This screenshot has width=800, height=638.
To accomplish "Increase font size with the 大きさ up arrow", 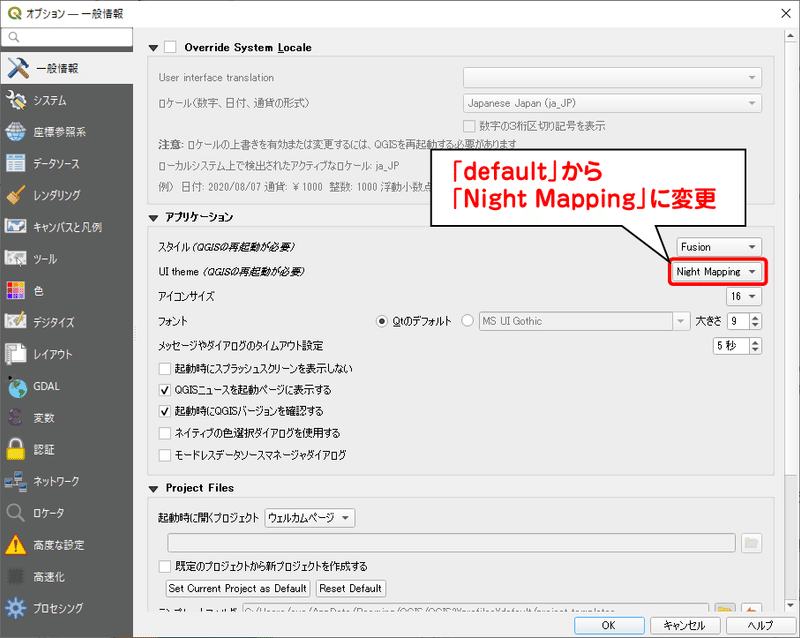I will pos(755,317).
